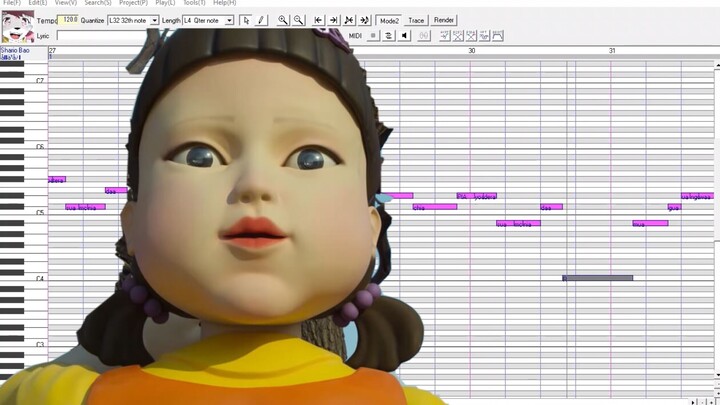Click the greyed icon after the speaker
Screen dimensions: 720x405
424,35
